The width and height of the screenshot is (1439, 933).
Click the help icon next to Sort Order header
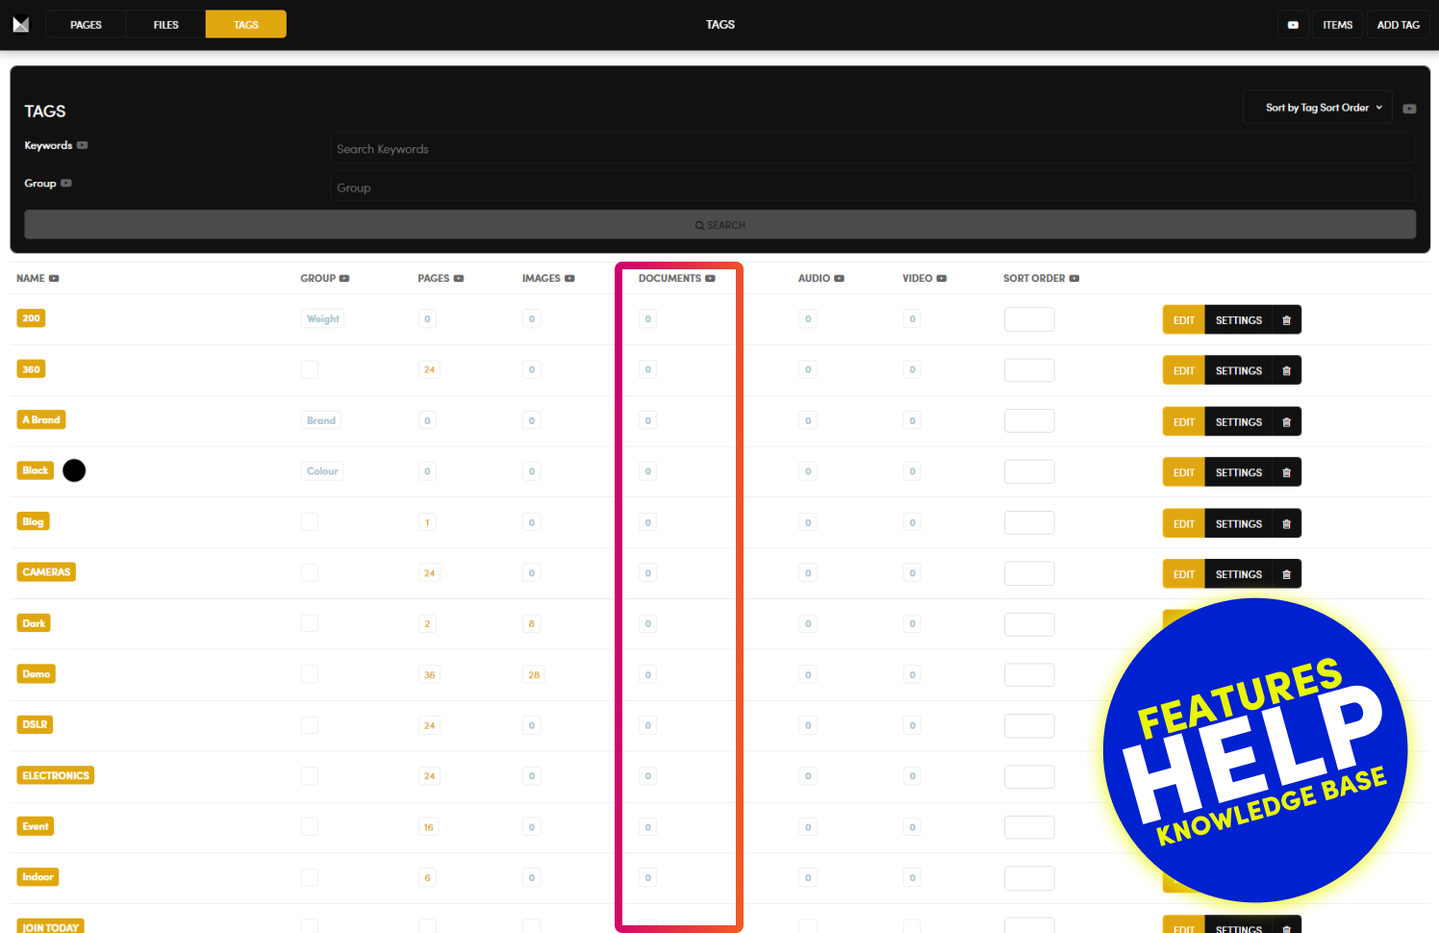(x=1074, y=278)
